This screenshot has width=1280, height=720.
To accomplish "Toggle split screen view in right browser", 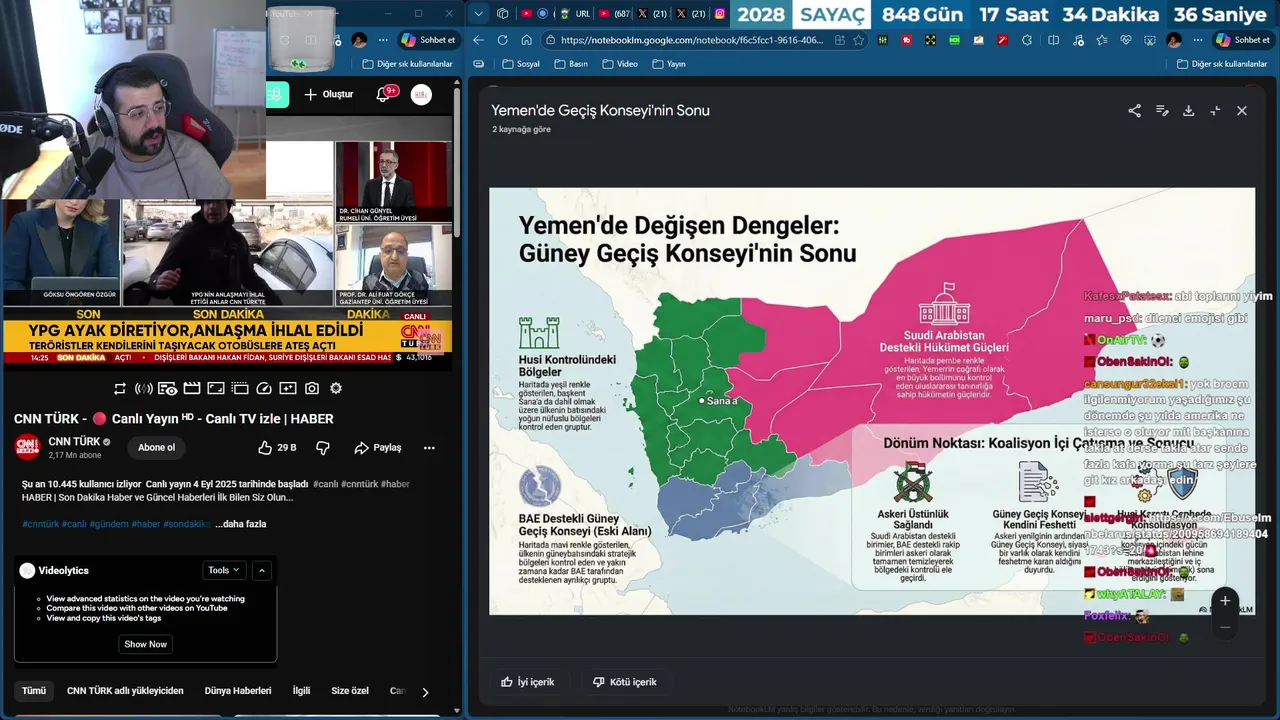I will pyautogui.click(x=1053, y=40).
